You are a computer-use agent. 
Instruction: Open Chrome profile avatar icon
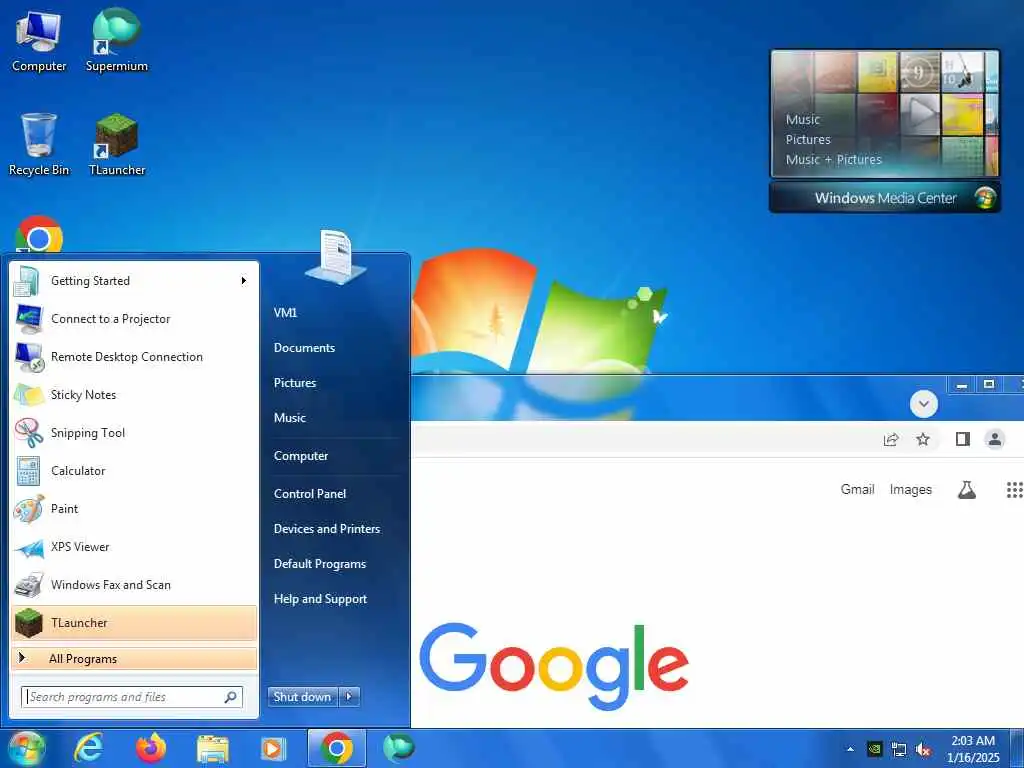click(x=995, y=440)
